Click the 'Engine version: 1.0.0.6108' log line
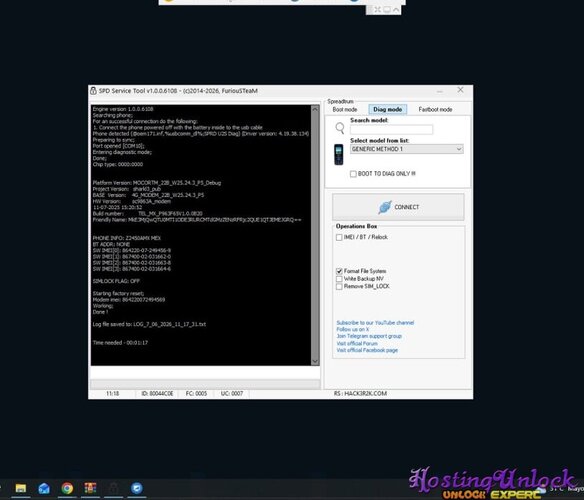Screen dimensions: 584x500 point(123,109)
